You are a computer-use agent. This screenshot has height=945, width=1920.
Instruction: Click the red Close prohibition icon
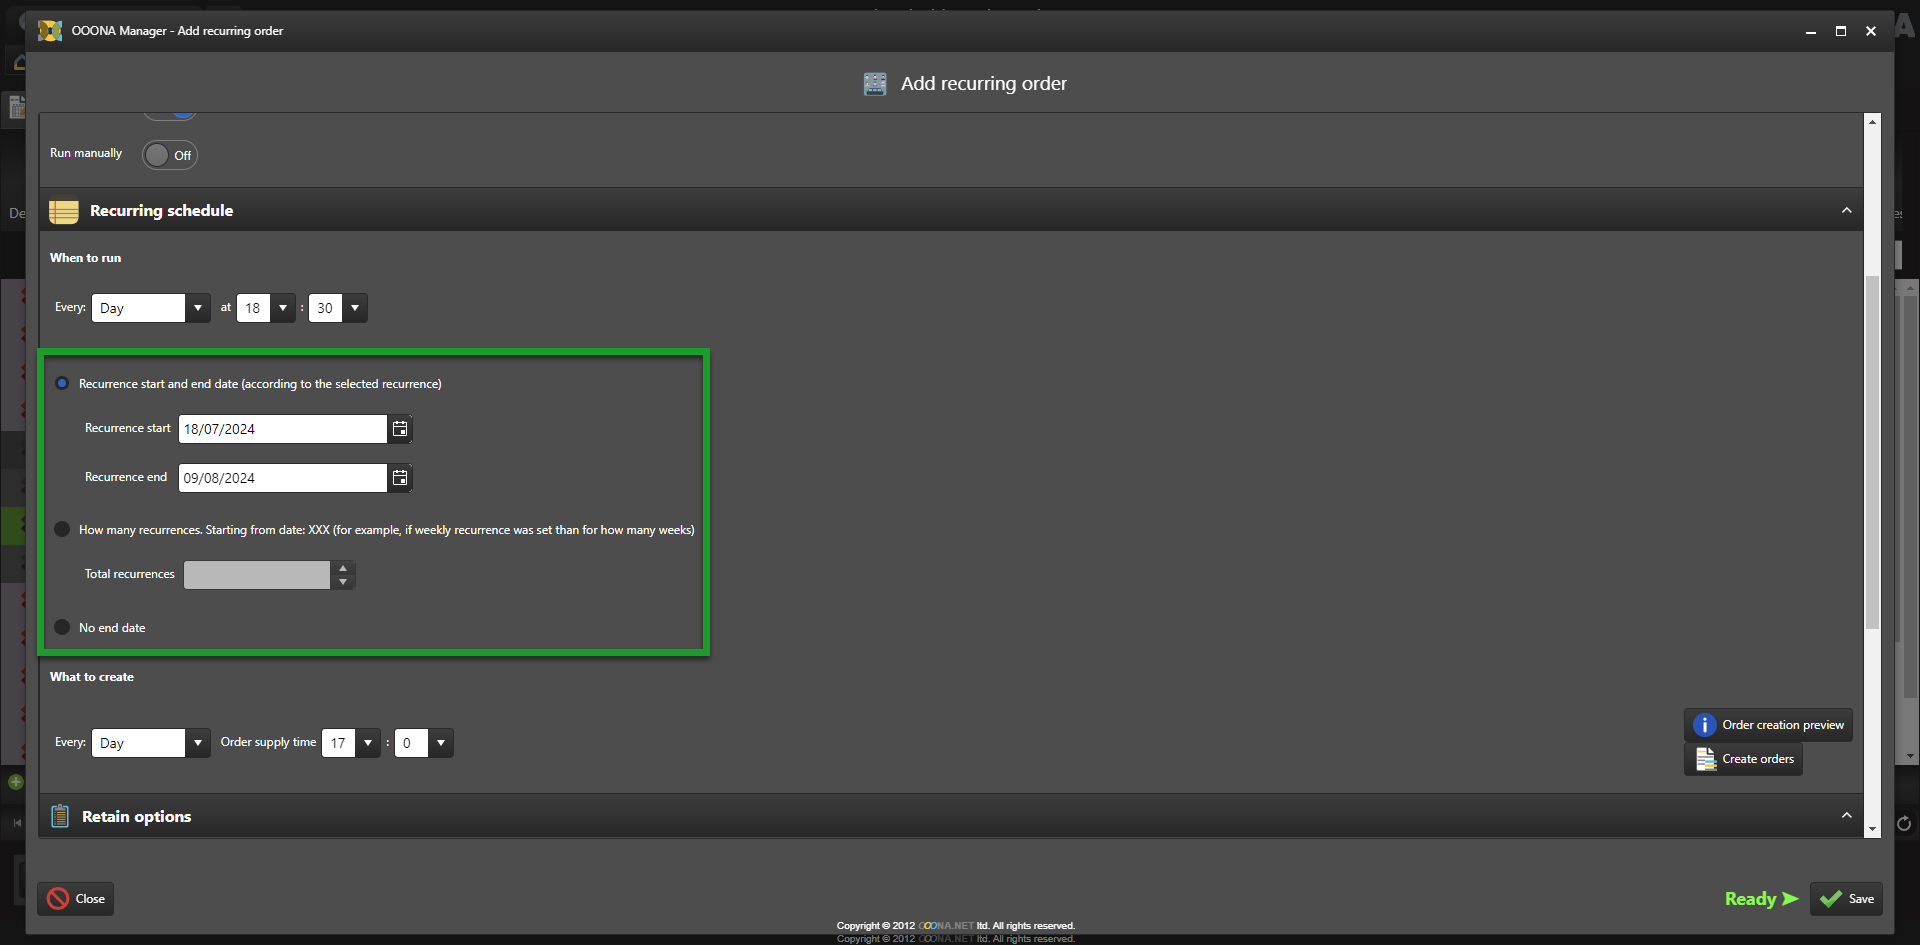tap(58, 899)
